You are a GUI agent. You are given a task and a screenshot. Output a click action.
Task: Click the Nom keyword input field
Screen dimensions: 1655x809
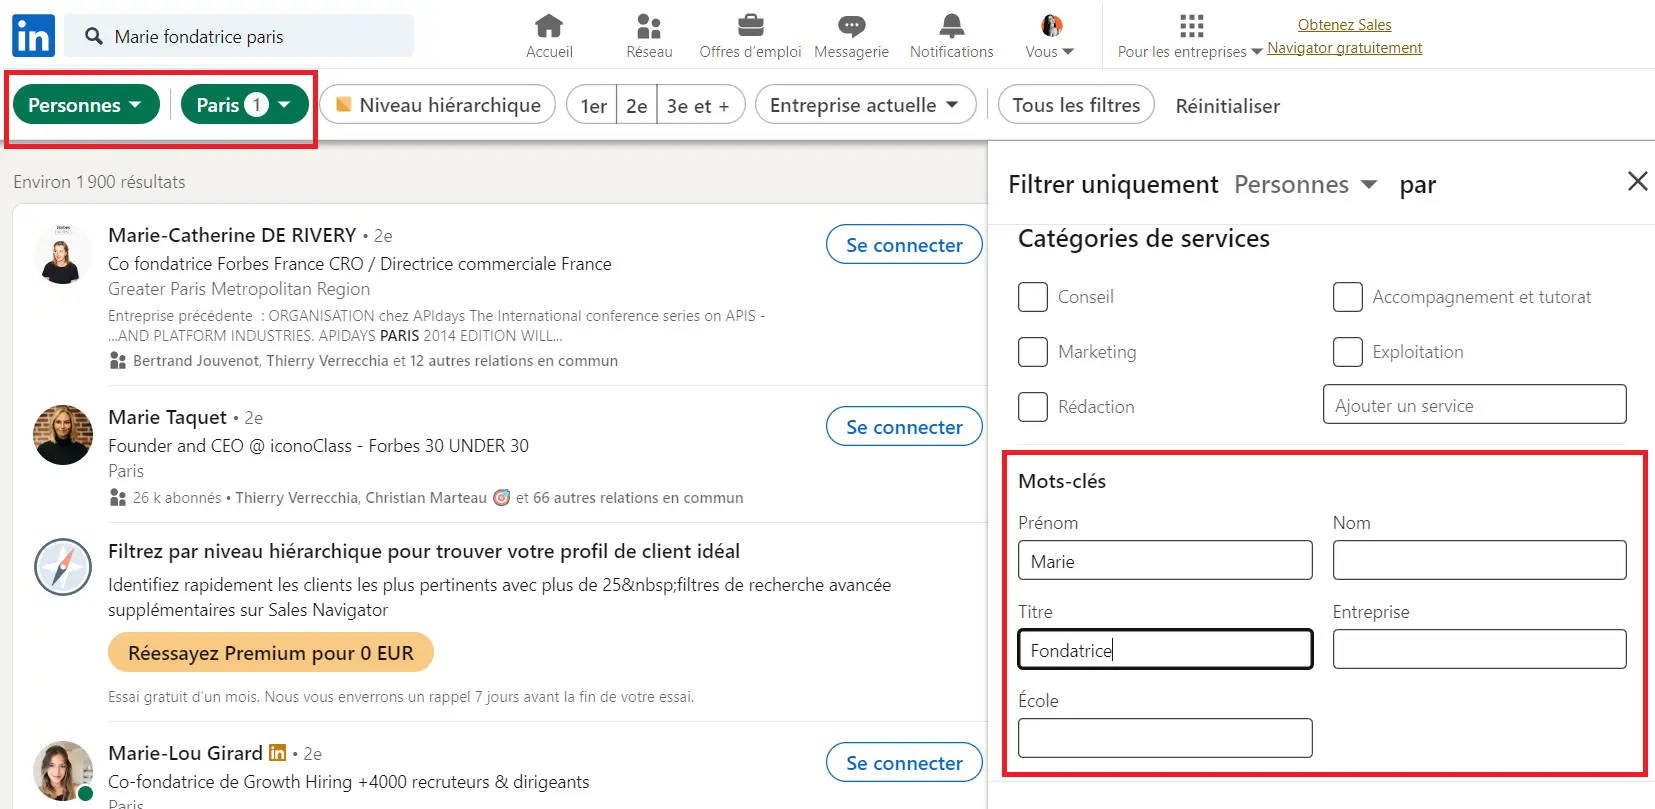pyautogui.click(x=1479, y=560)
